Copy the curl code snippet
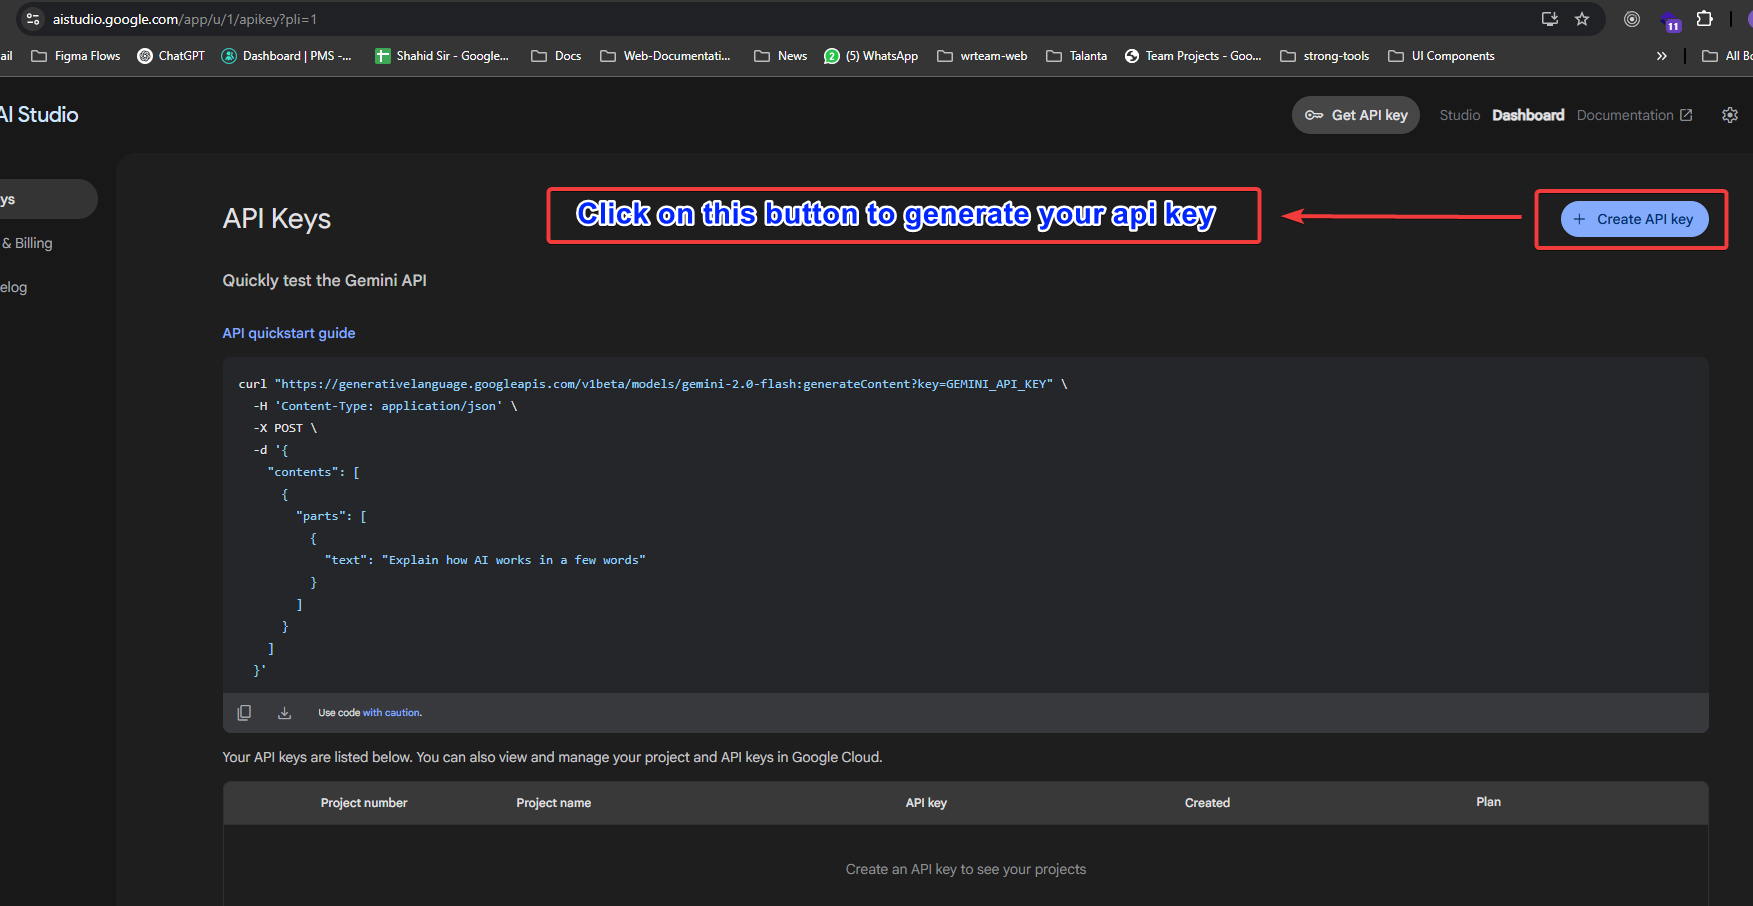 [244, 713]
